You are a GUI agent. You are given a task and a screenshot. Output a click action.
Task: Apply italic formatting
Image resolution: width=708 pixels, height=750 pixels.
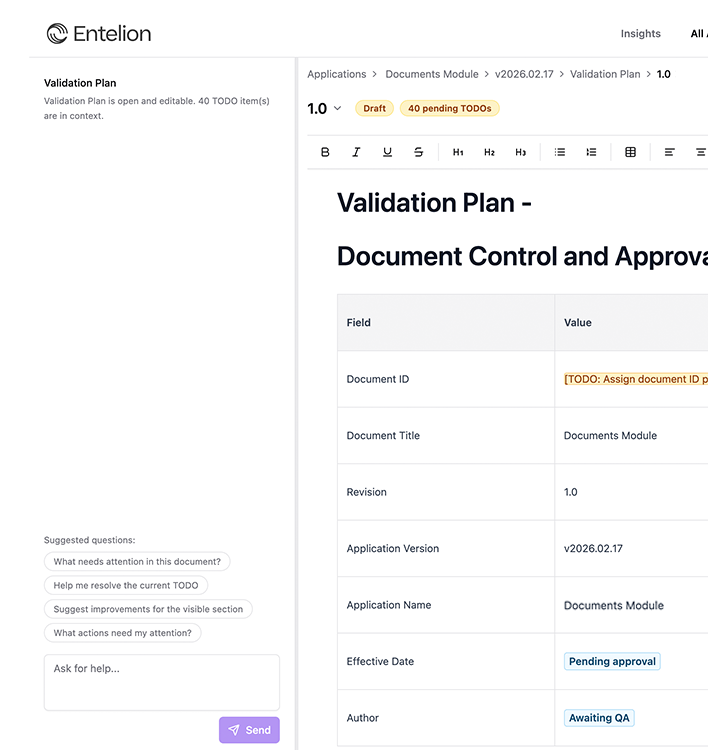pos(356,152)
